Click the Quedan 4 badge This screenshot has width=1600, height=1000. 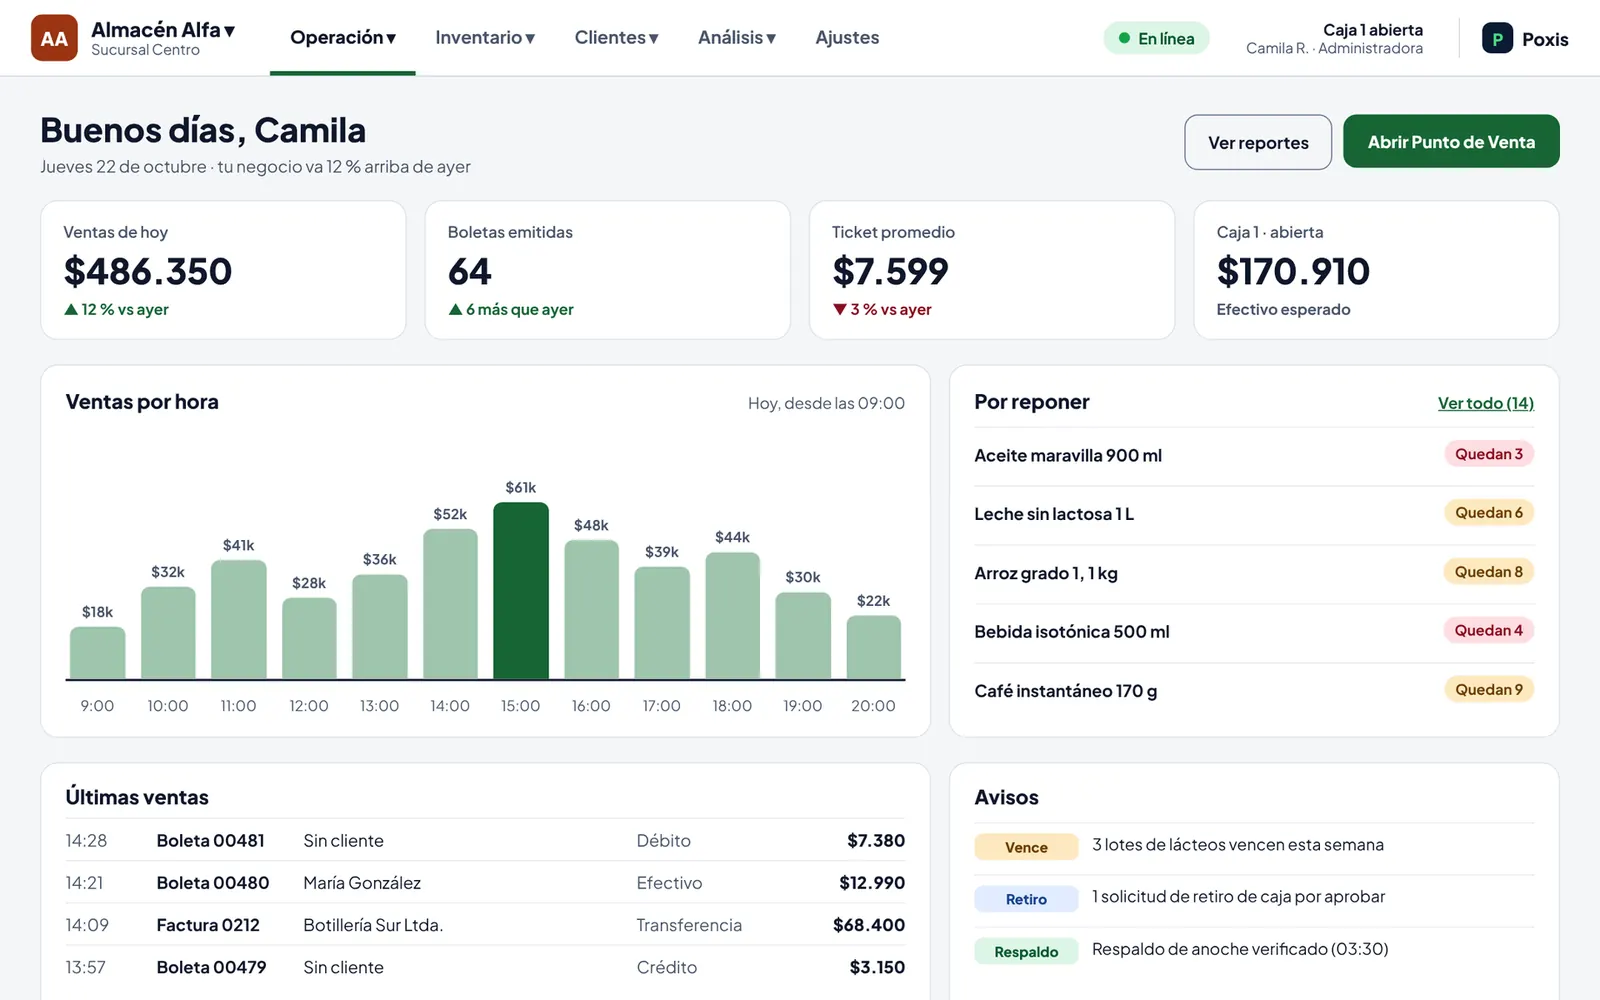point(1489,630)
